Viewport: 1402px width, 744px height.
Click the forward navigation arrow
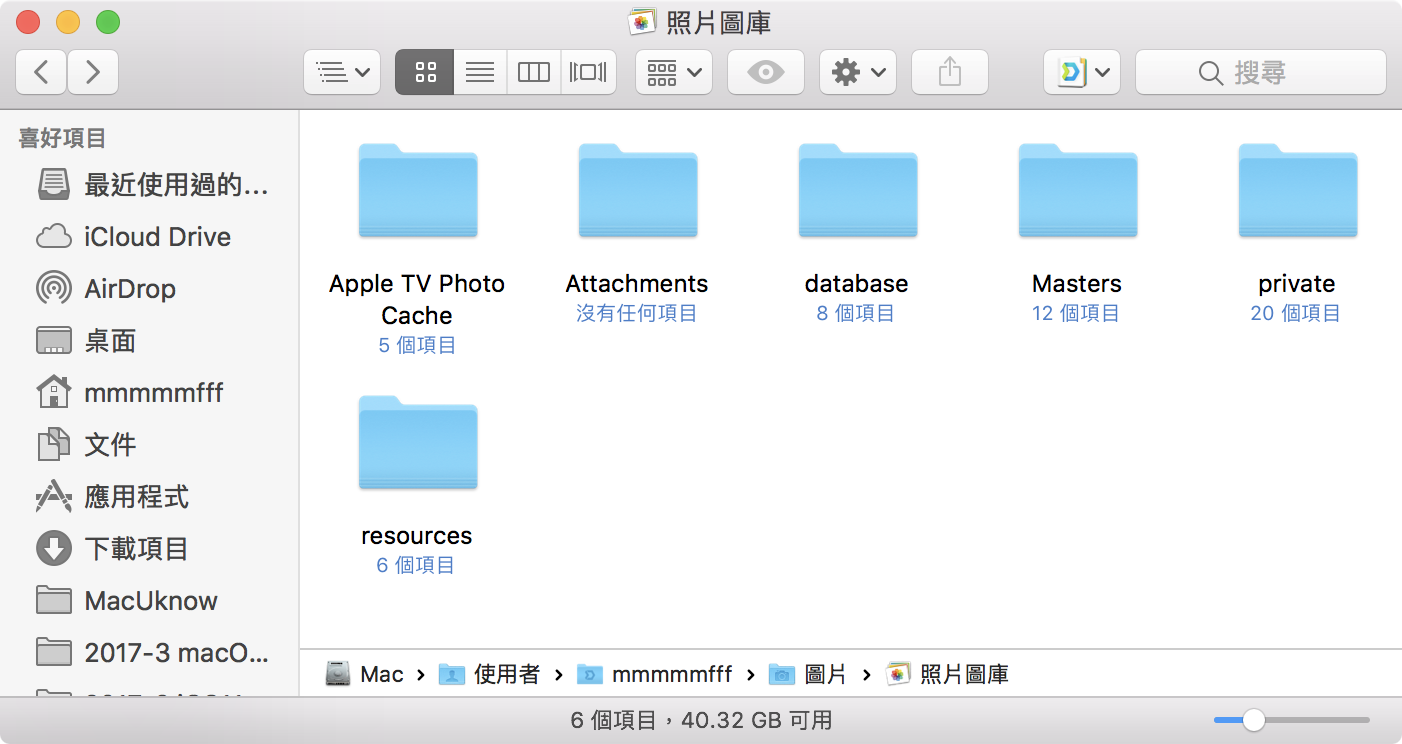tap(93, 72)
